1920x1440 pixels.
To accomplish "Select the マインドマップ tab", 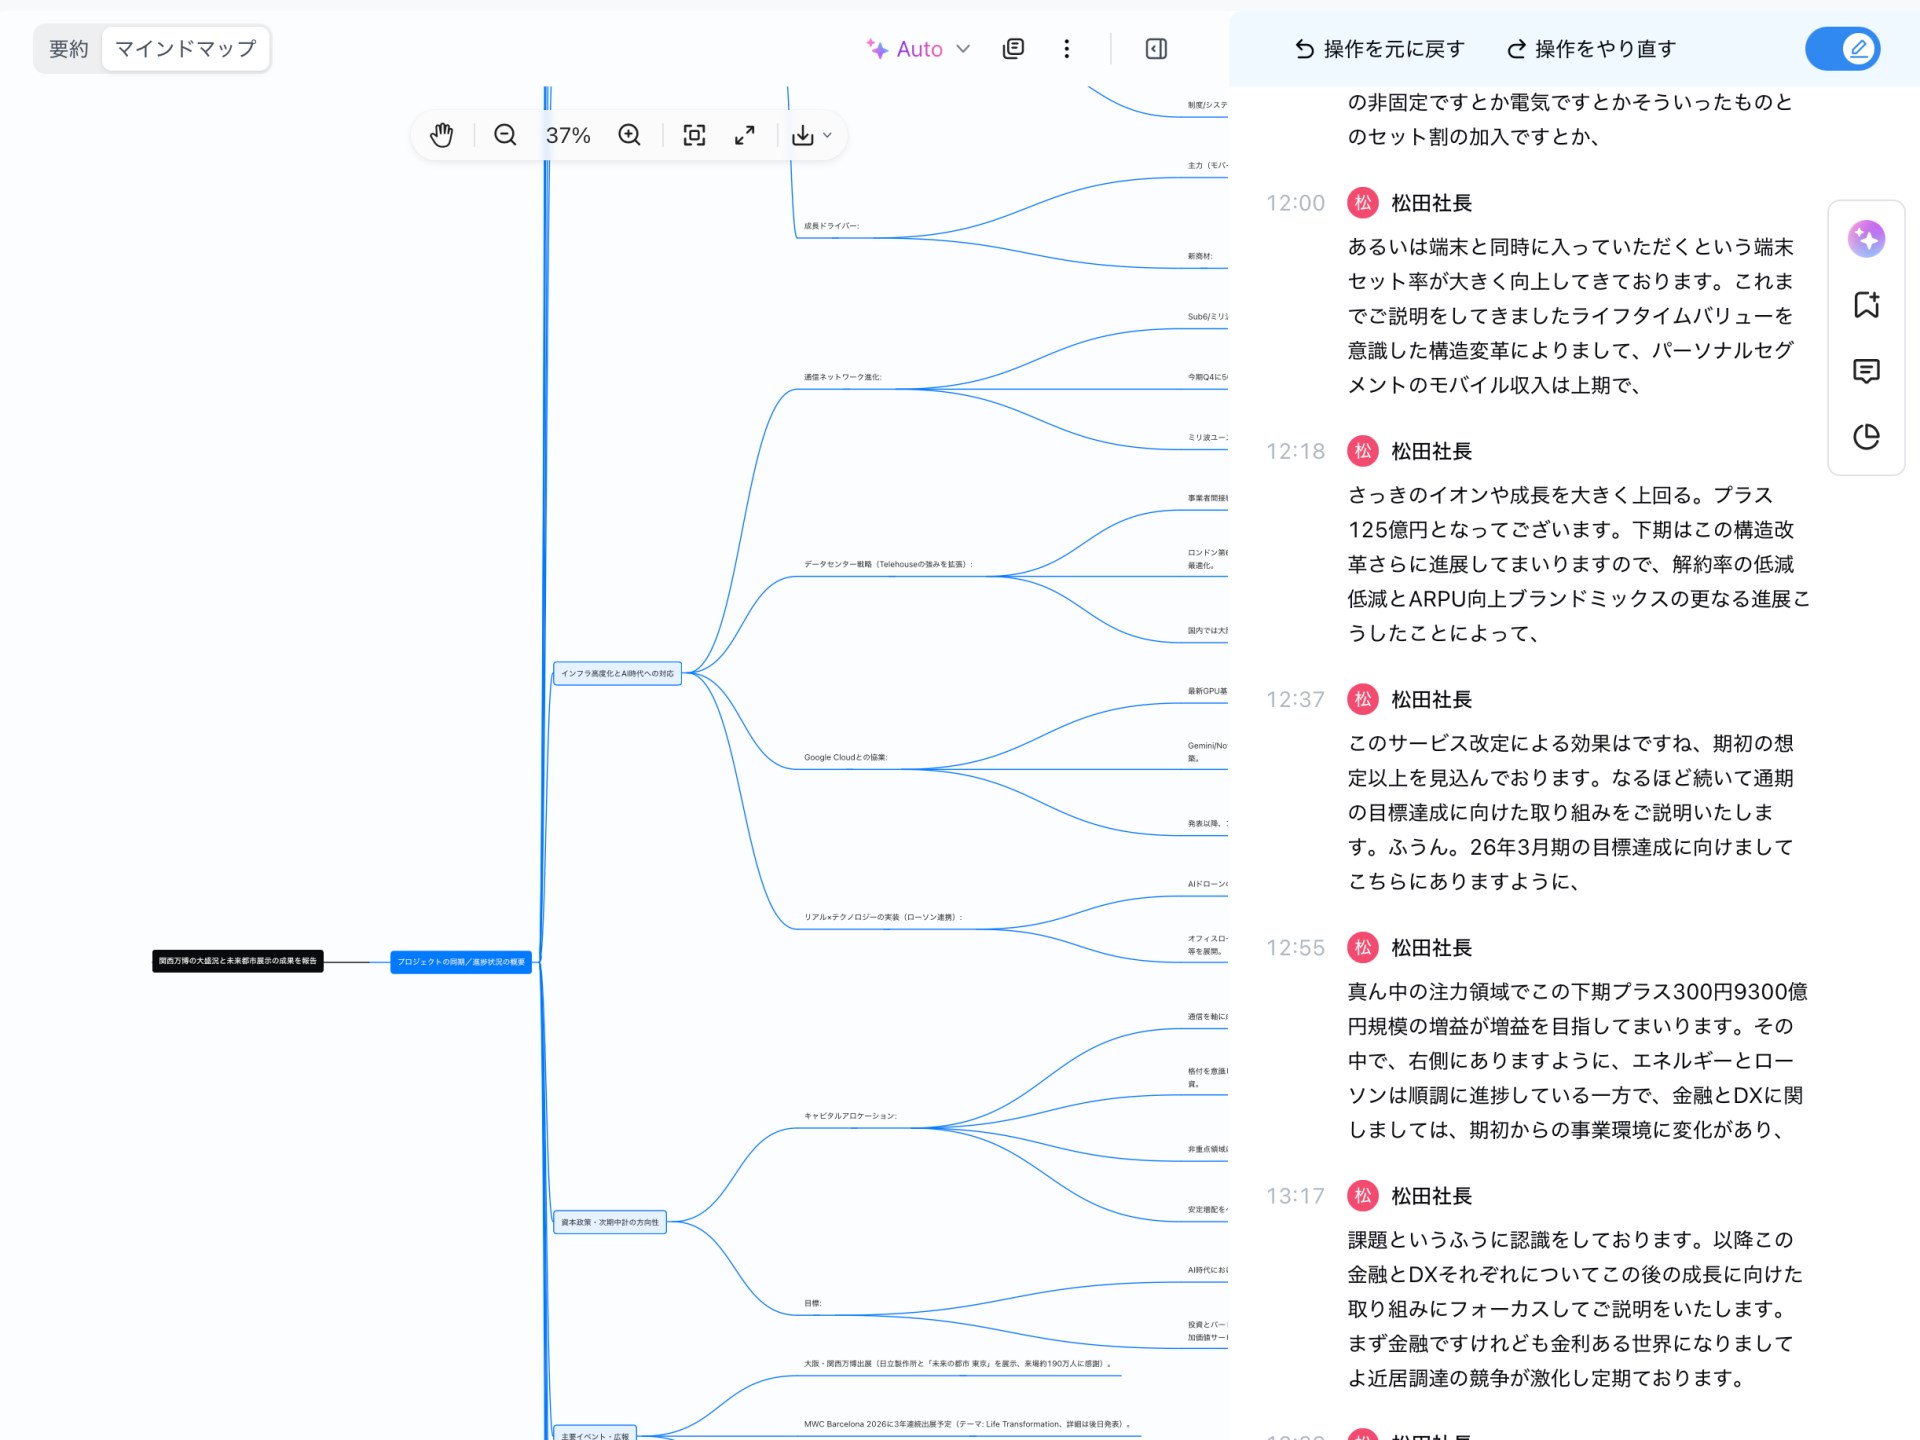I will click(x=186, y=49).
